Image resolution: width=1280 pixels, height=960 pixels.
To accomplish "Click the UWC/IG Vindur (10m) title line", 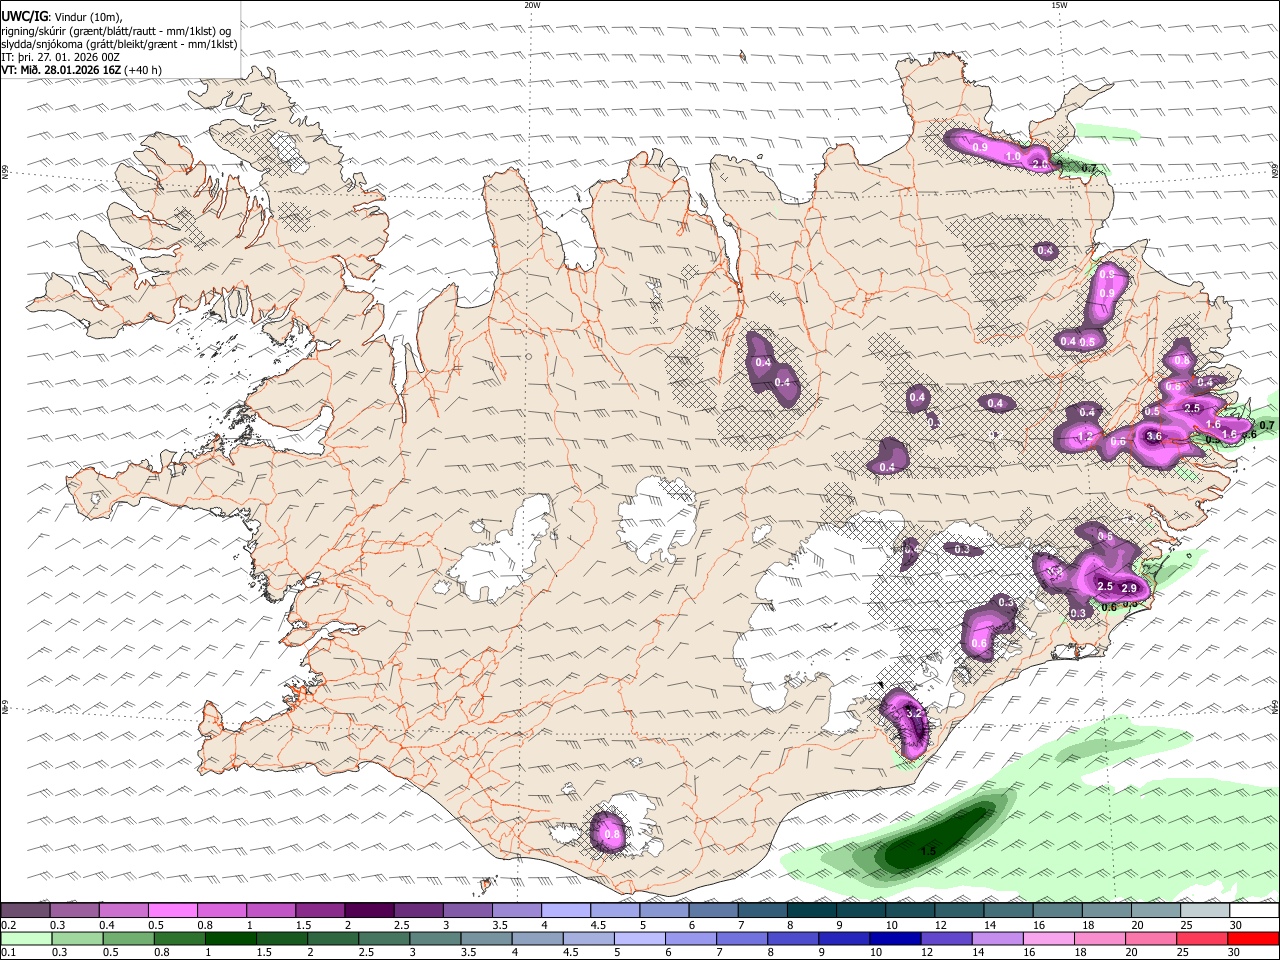I will pyautogui.click(x=61, y=16).
